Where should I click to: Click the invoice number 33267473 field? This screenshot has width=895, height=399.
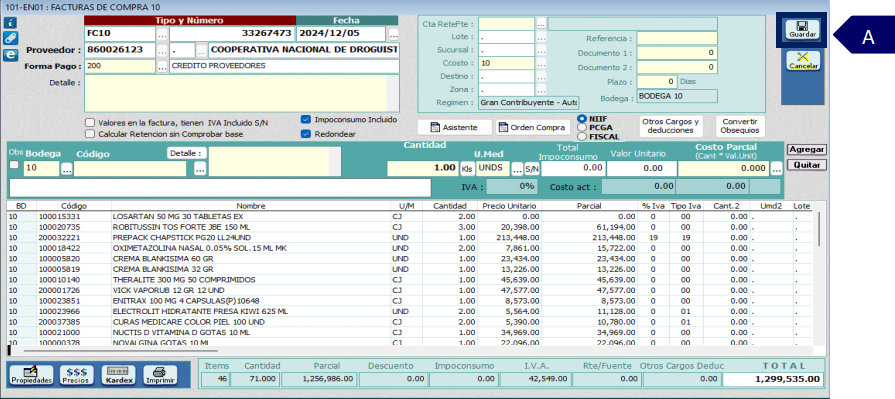coord(232,34)
